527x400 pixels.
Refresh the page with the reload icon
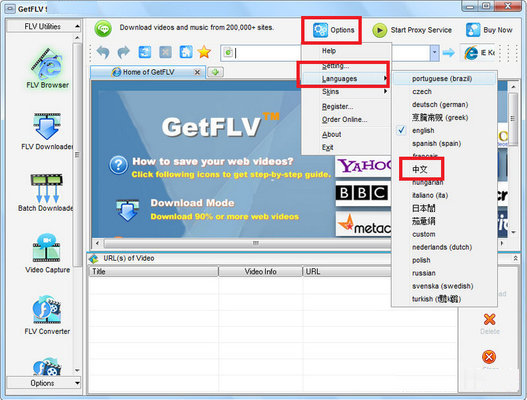tap(145, 52)
